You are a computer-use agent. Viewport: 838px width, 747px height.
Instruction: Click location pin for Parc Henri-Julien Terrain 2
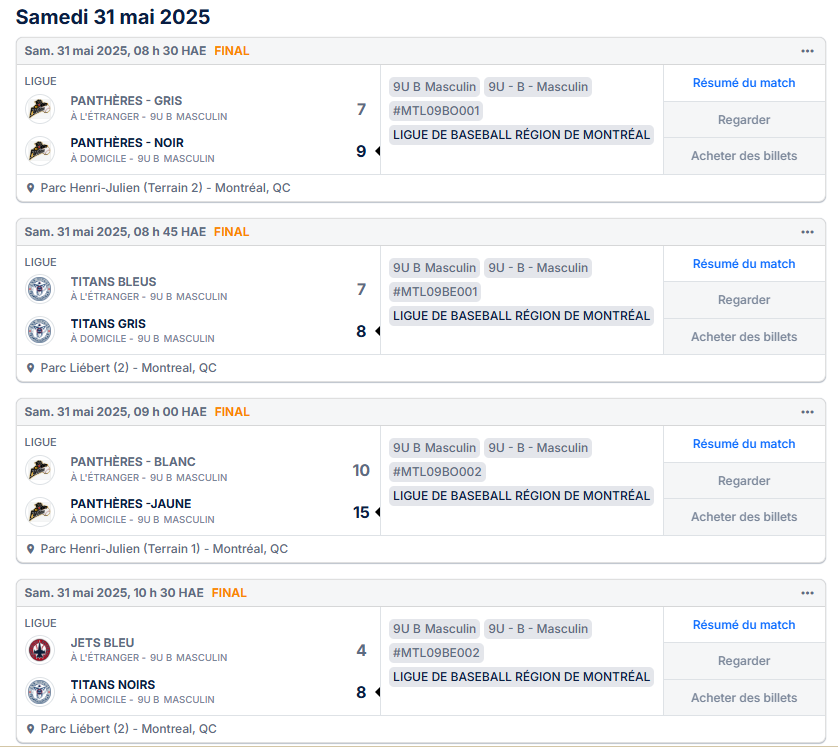[30, 188]
